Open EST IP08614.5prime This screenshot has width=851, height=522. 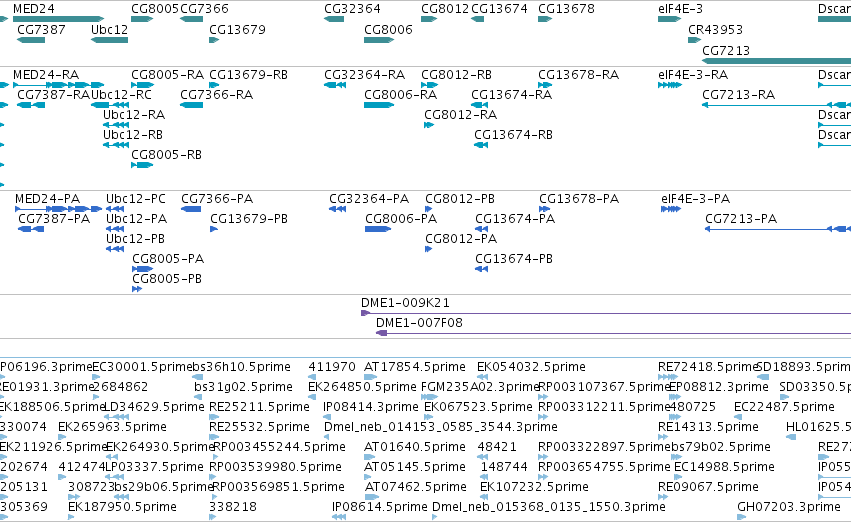click(x=380, y=507)
